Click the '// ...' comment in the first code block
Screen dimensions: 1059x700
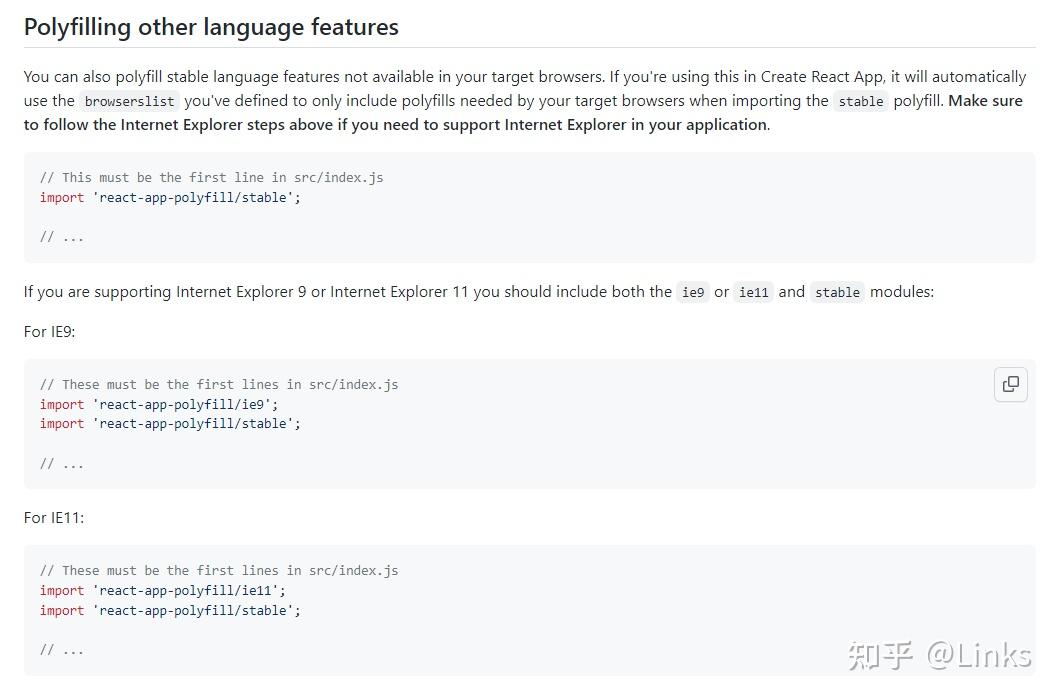(62, 237)
